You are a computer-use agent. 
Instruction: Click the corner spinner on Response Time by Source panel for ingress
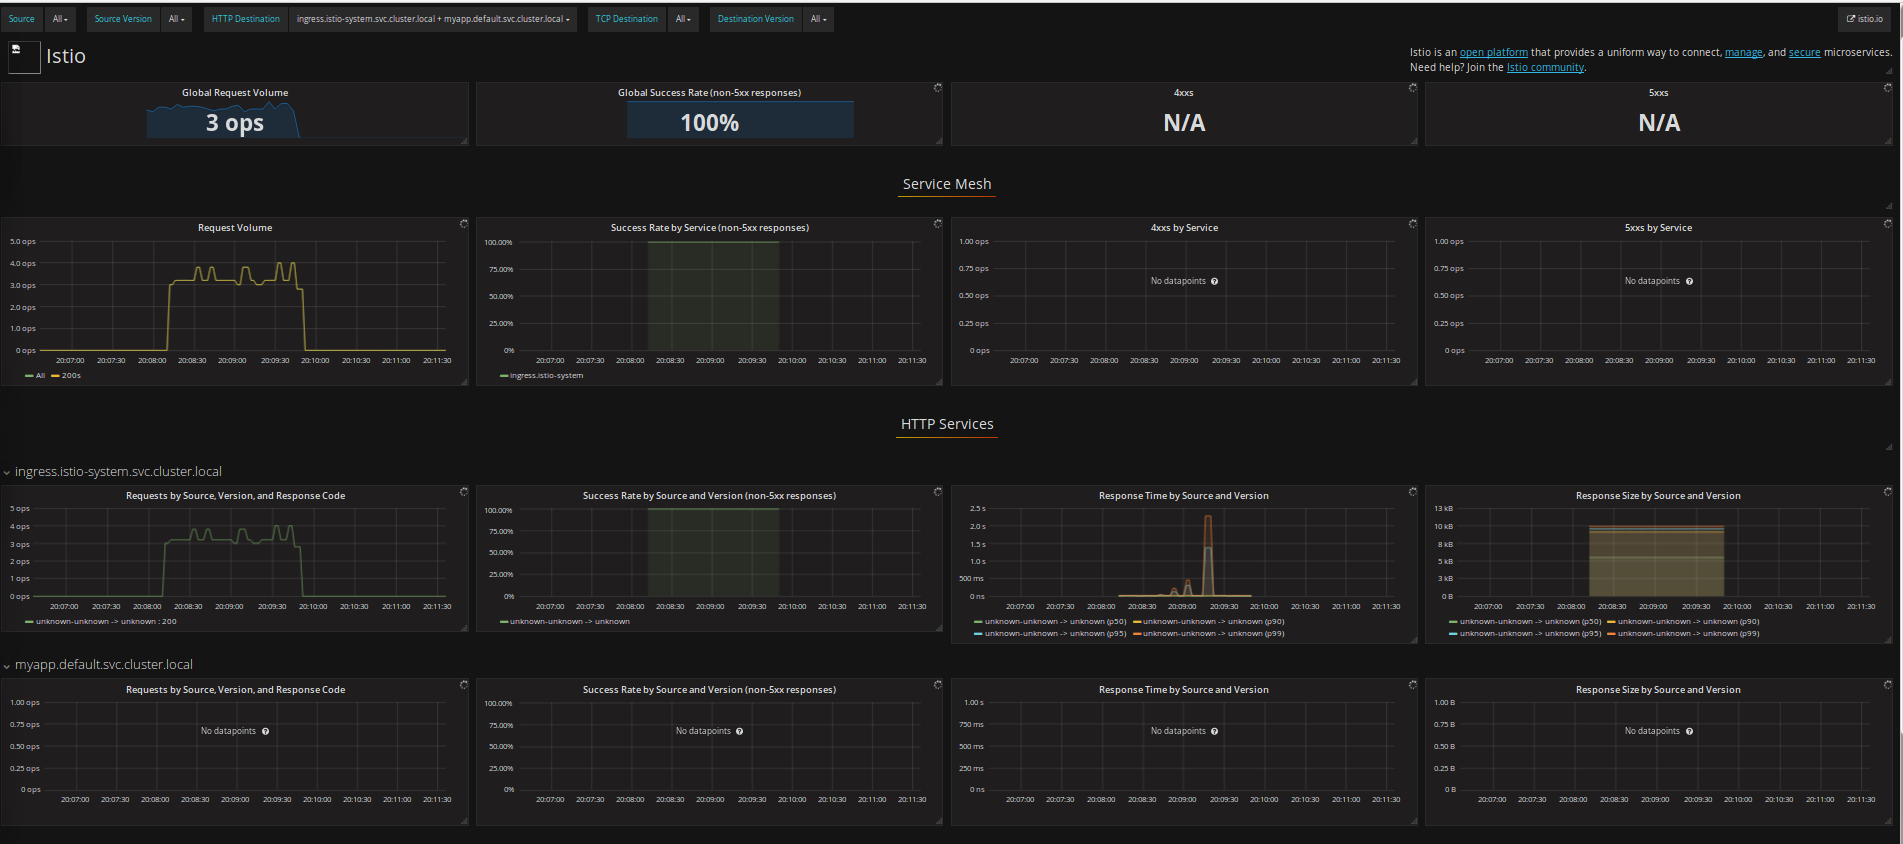click(x=1413, y=491)
